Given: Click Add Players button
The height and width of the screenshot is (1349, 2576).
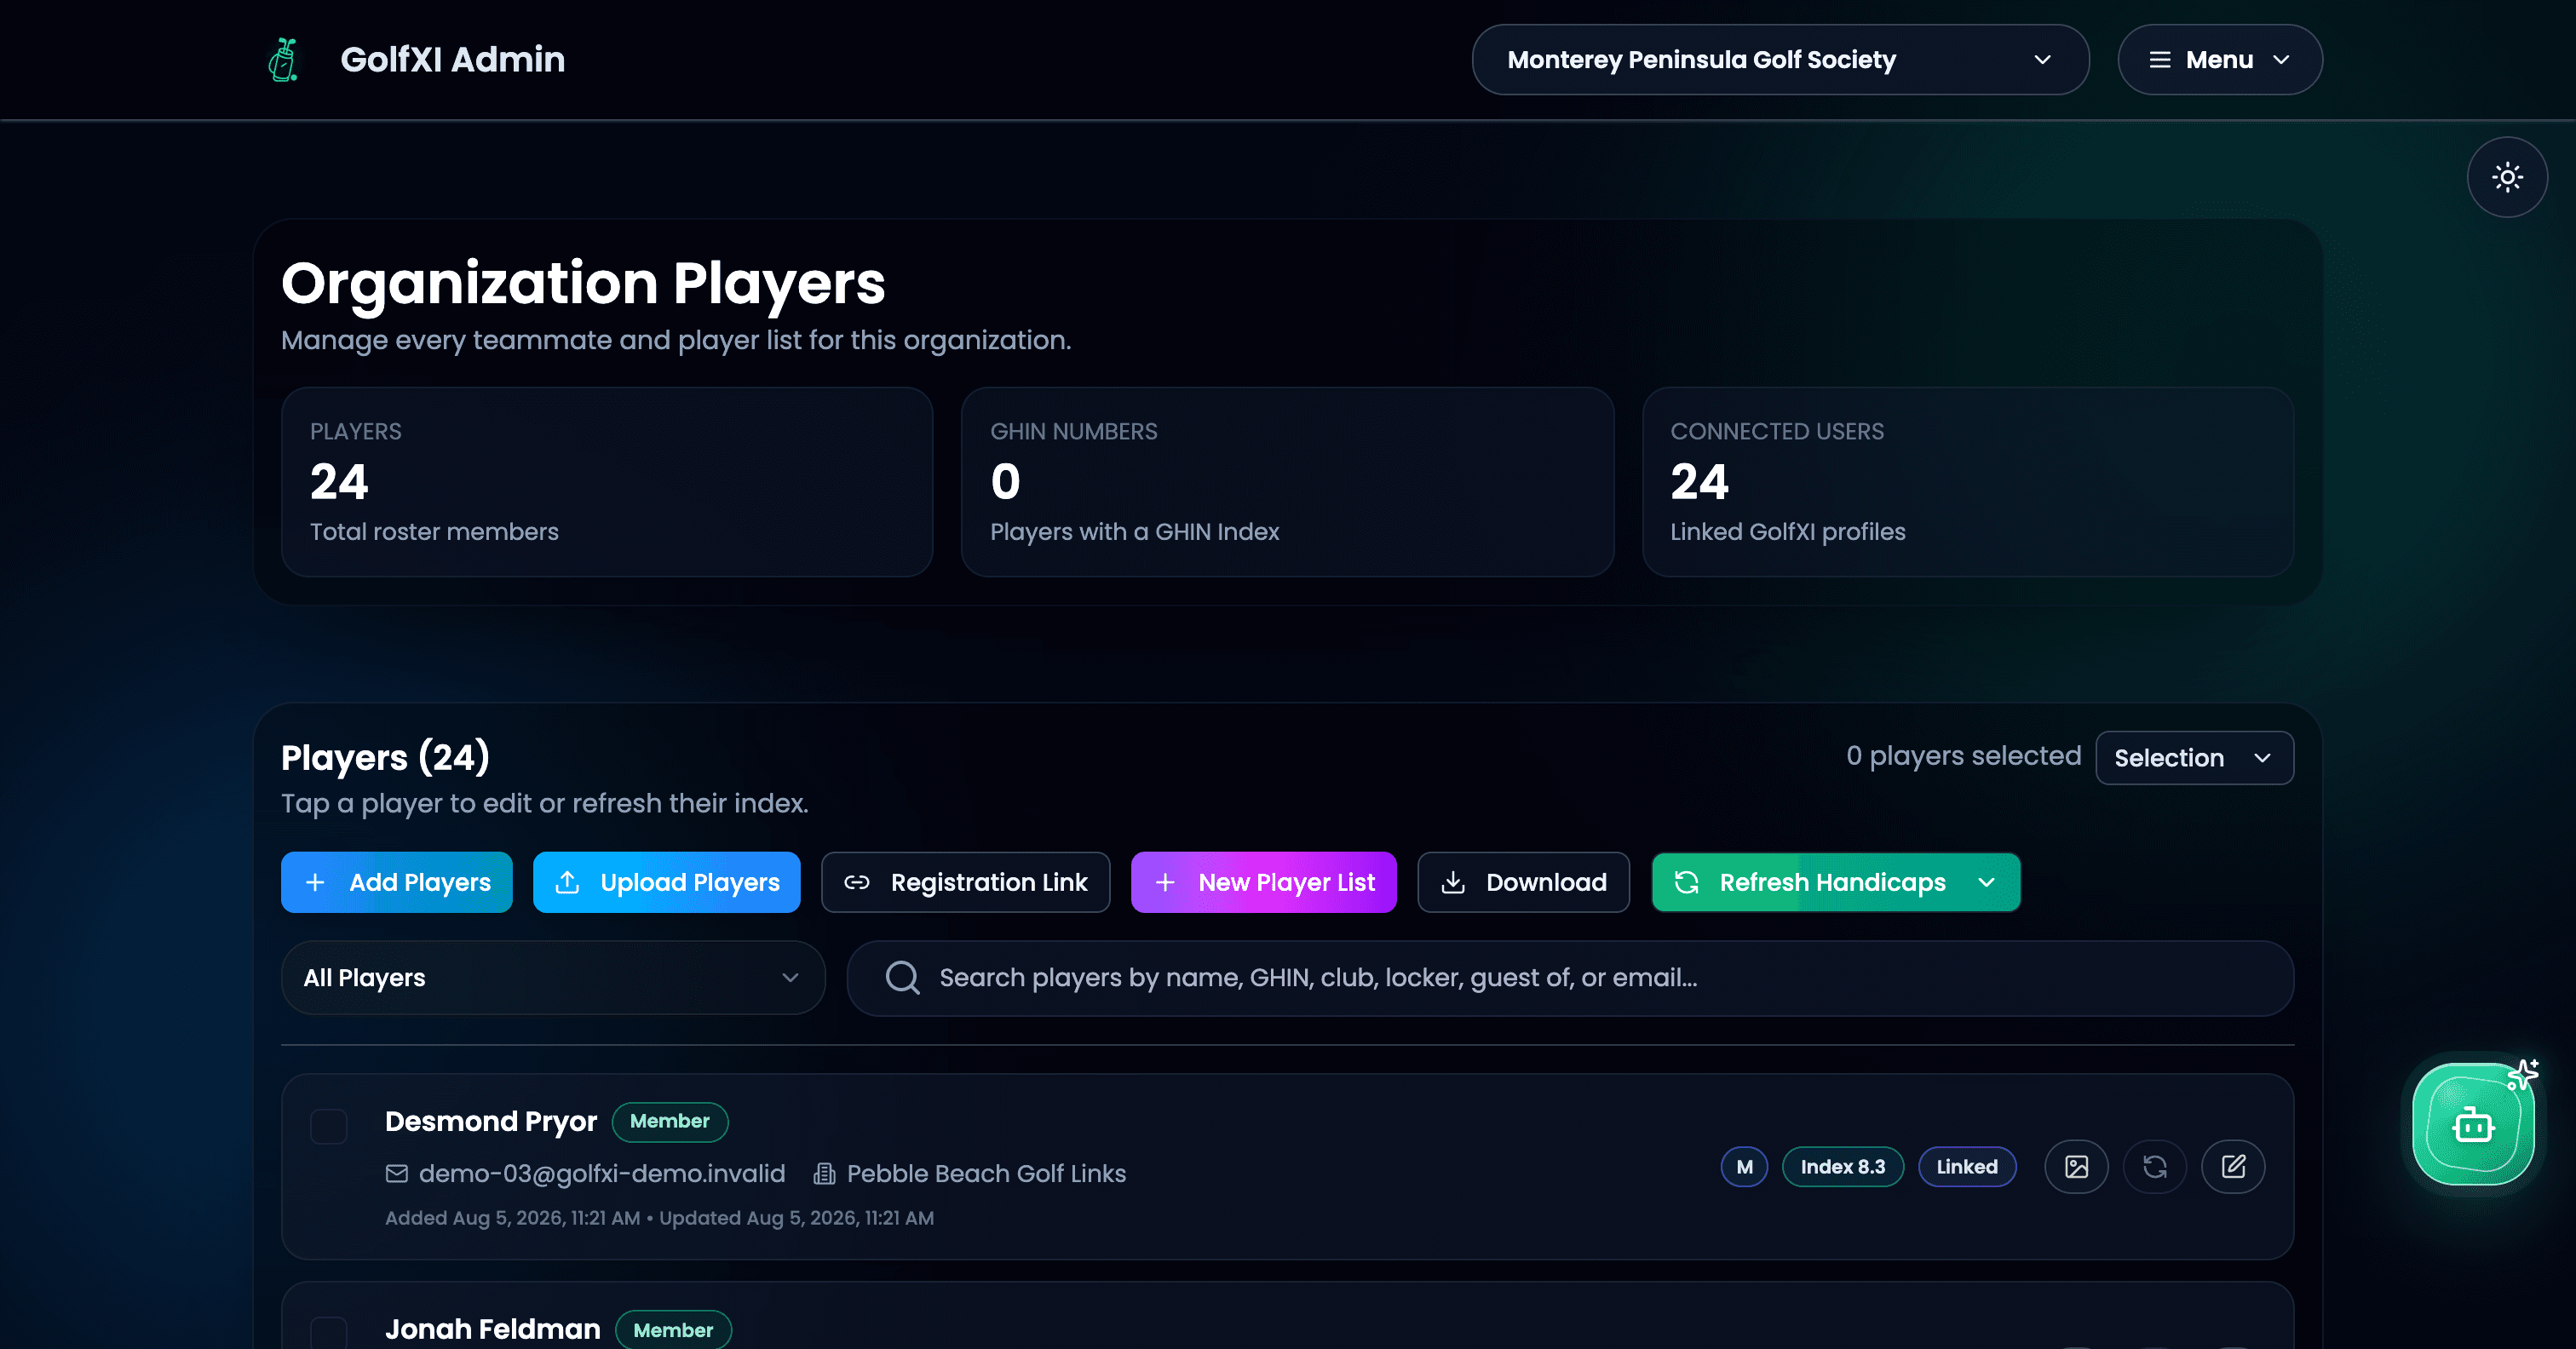Looking at the screenshot, I should pos(397,883).
